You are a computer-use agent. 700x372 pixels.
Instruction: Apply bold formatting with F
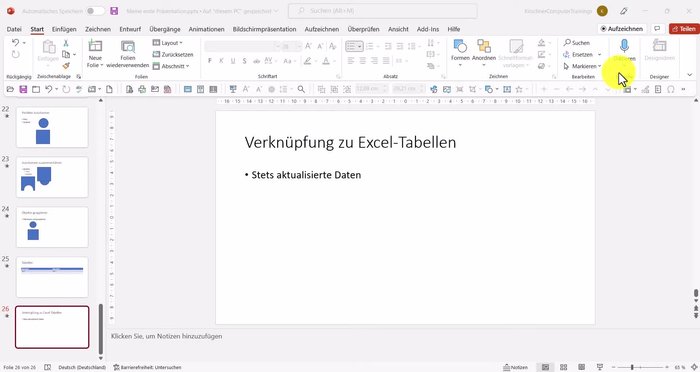point(209,61)
